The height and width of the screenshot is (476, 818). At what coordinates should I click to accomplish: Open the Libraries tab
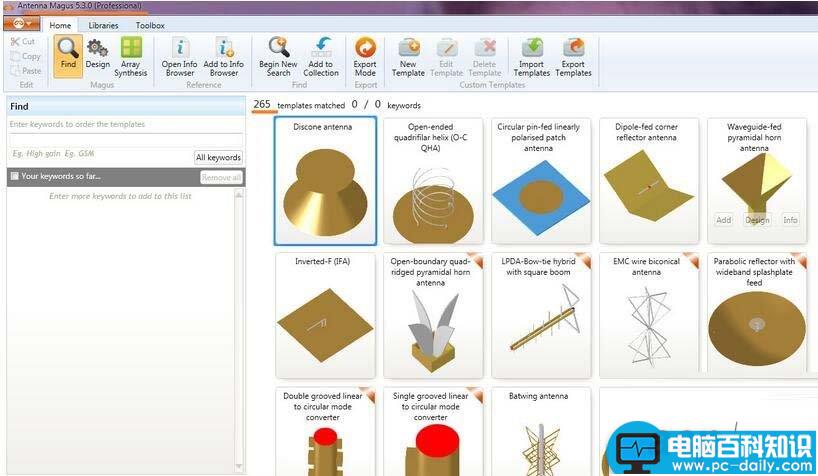pos(103,25)
